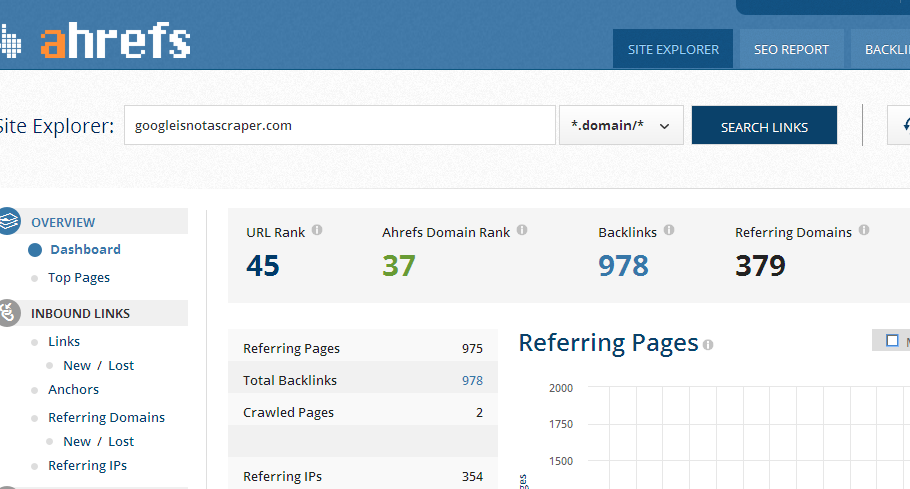Screen dimensions: 910x489
Task: Click the Site Explorer domain input field
Action: click(x=339, y=126)
